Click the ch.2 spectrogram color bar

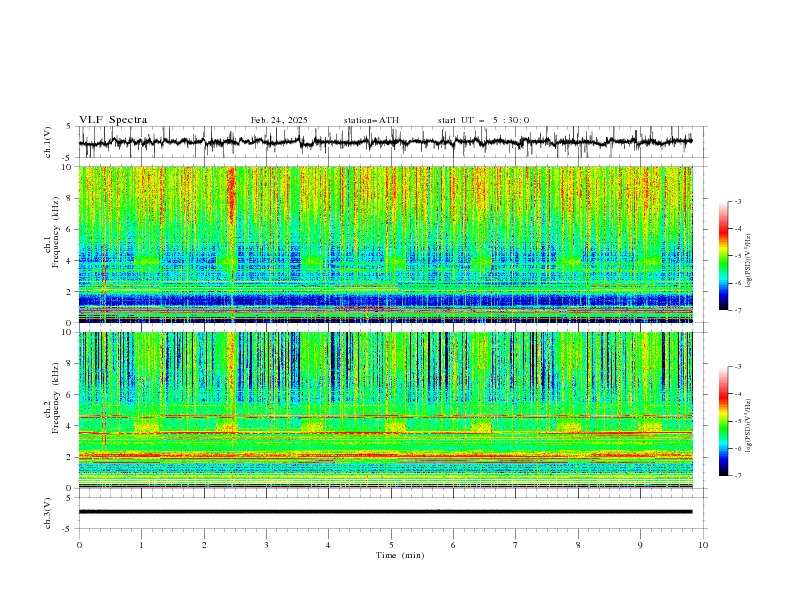click(724, 421)
